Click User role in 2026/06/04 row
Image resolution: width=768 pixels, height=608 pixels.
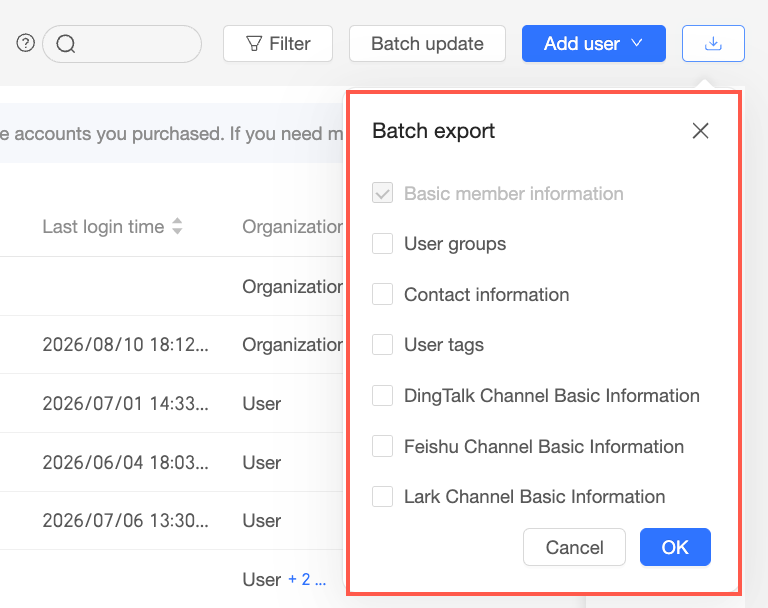click(262, 462)
